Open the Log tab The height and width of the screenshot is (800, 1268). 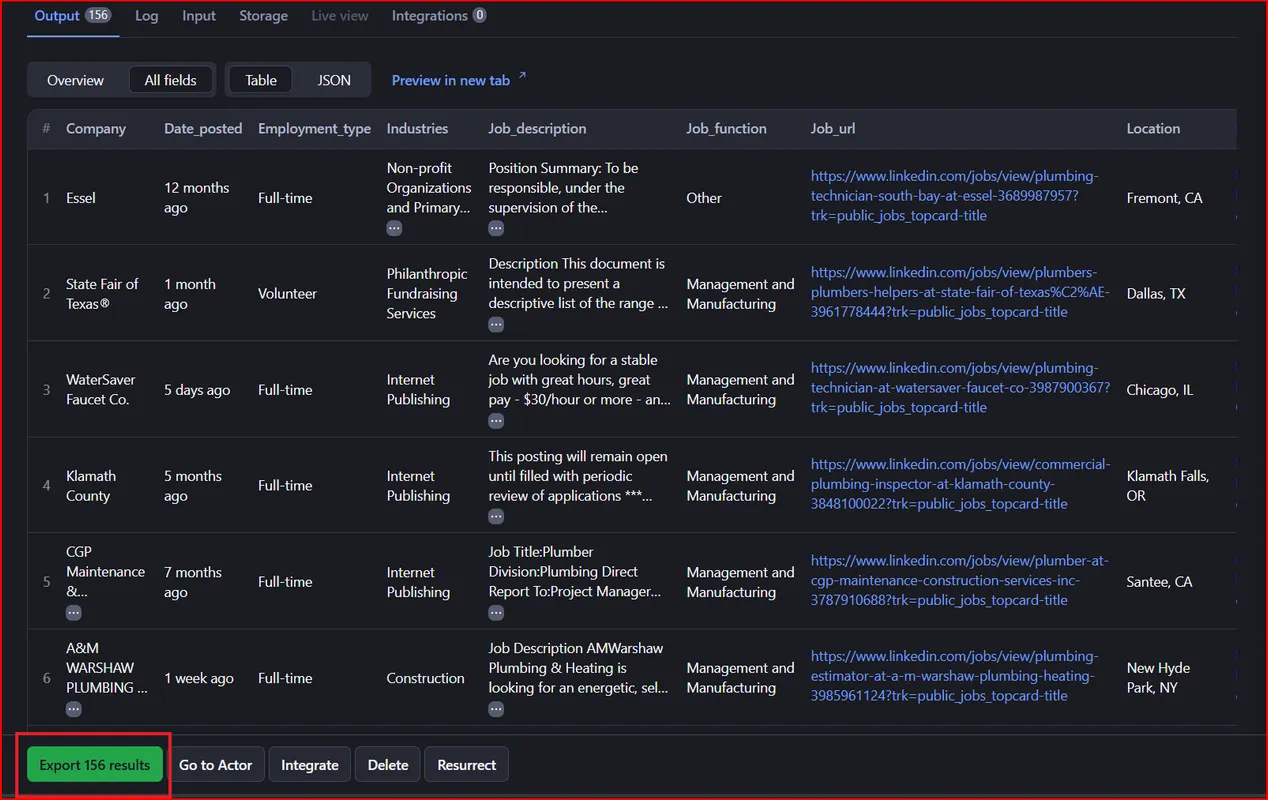coord(146,16)
